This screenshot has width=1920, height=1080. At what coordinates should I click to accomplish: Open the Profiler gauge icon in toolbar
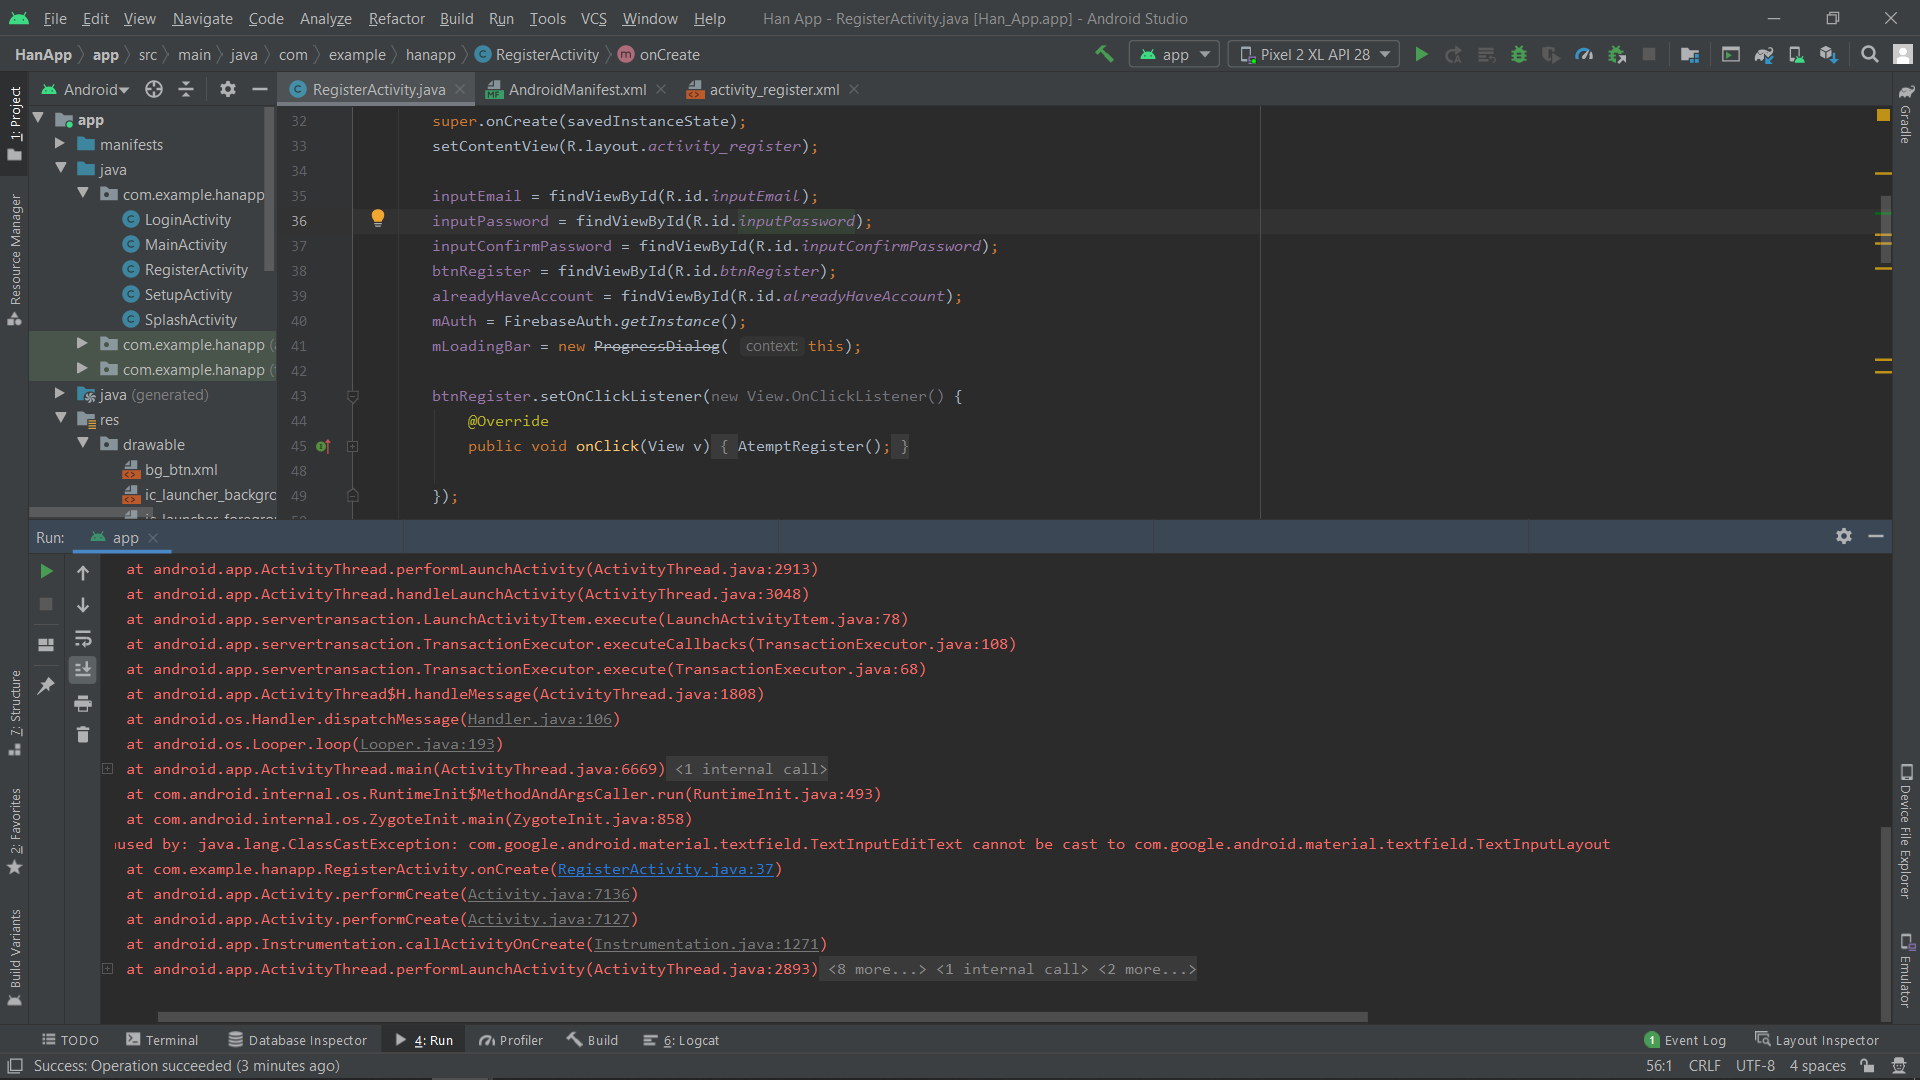click(1584, 55)
